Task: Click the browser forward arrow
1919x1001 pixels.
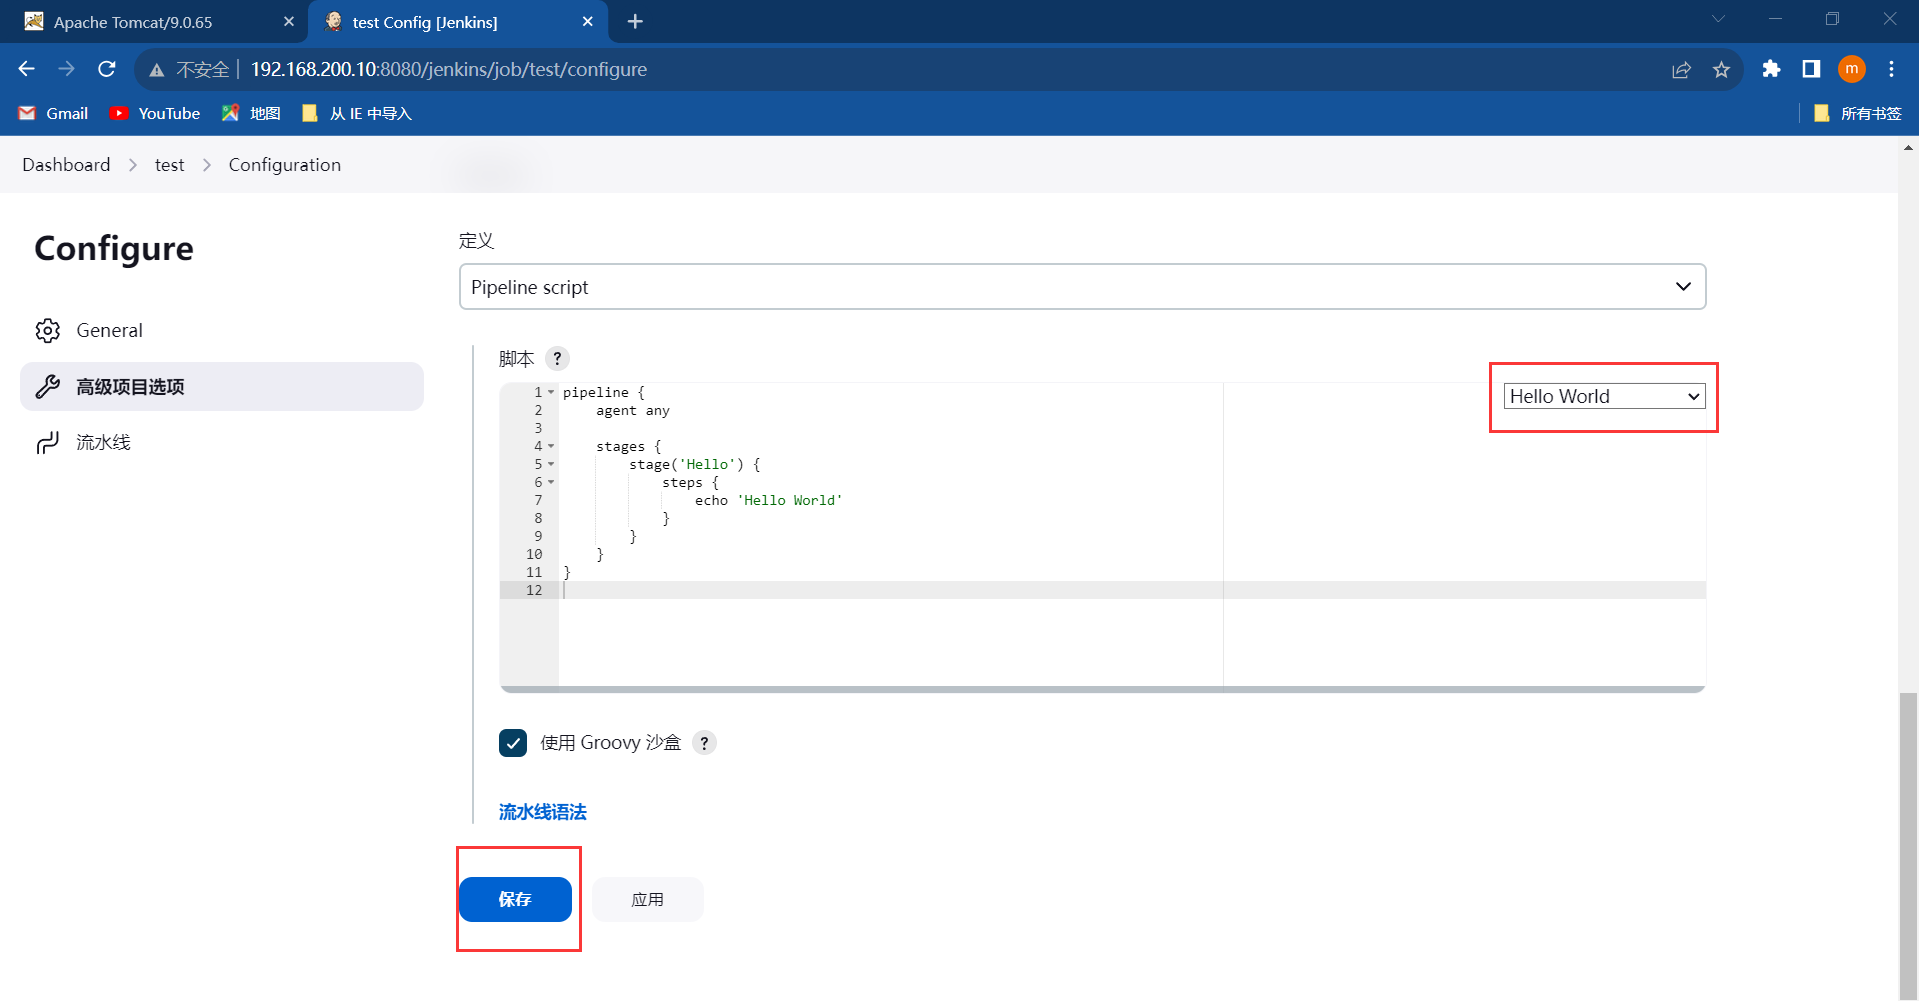Action: pos(67,69)
